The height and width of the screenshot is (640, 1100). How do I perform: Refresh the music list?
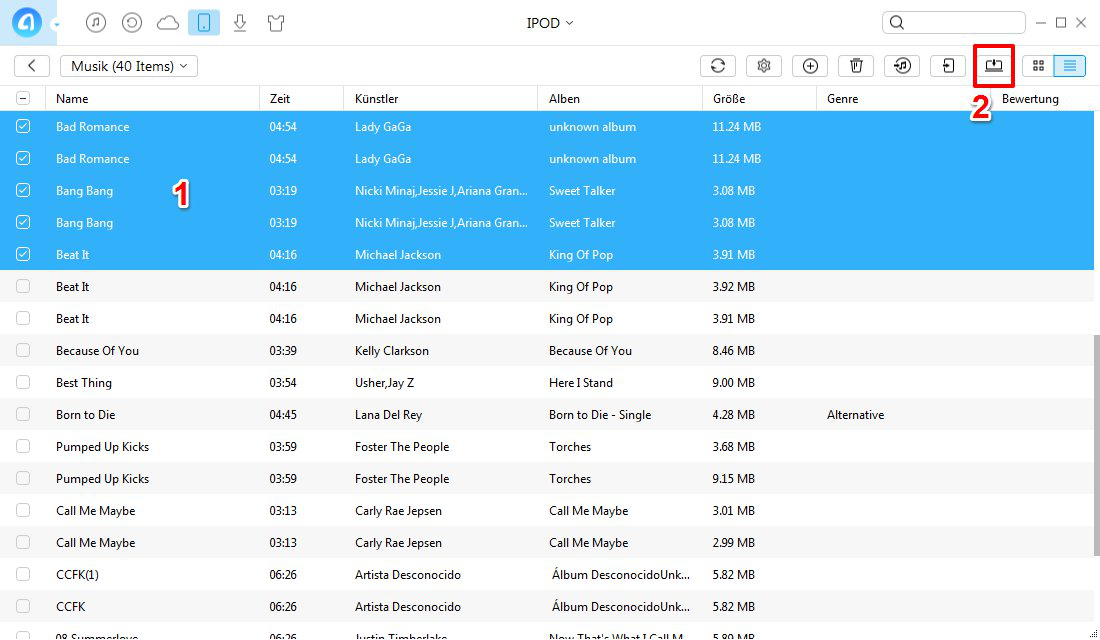pos(718,66)
